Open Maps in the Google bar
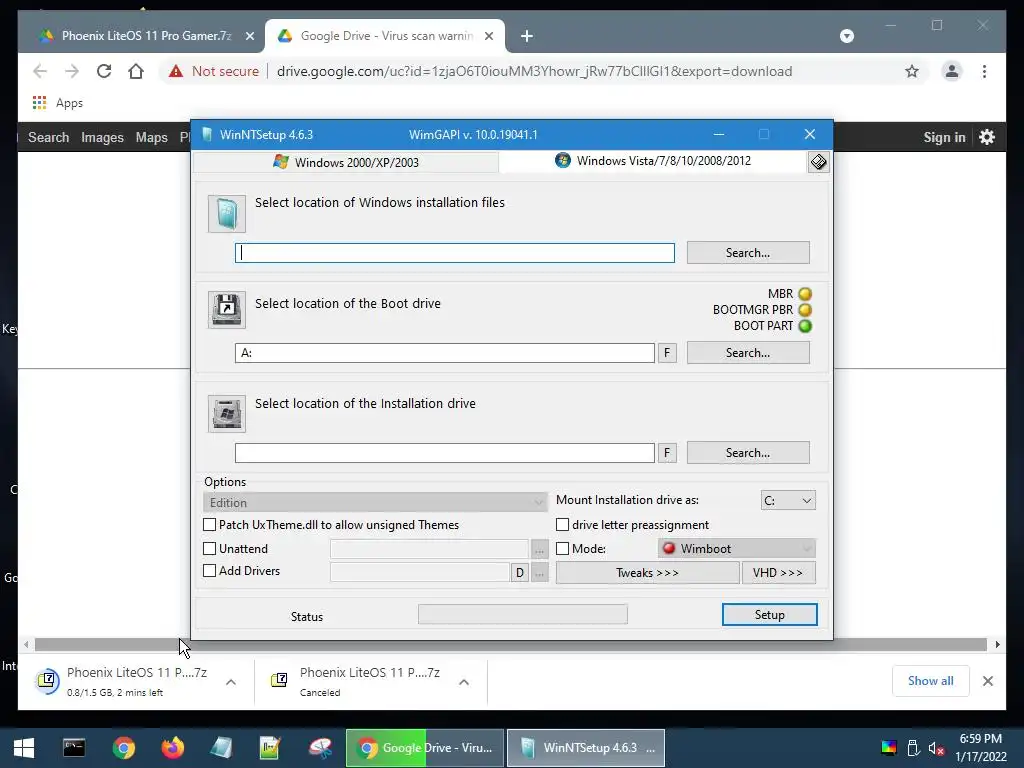Image resolution: width=1024 pixels, height=768 pixels. [x=152, y=137]
